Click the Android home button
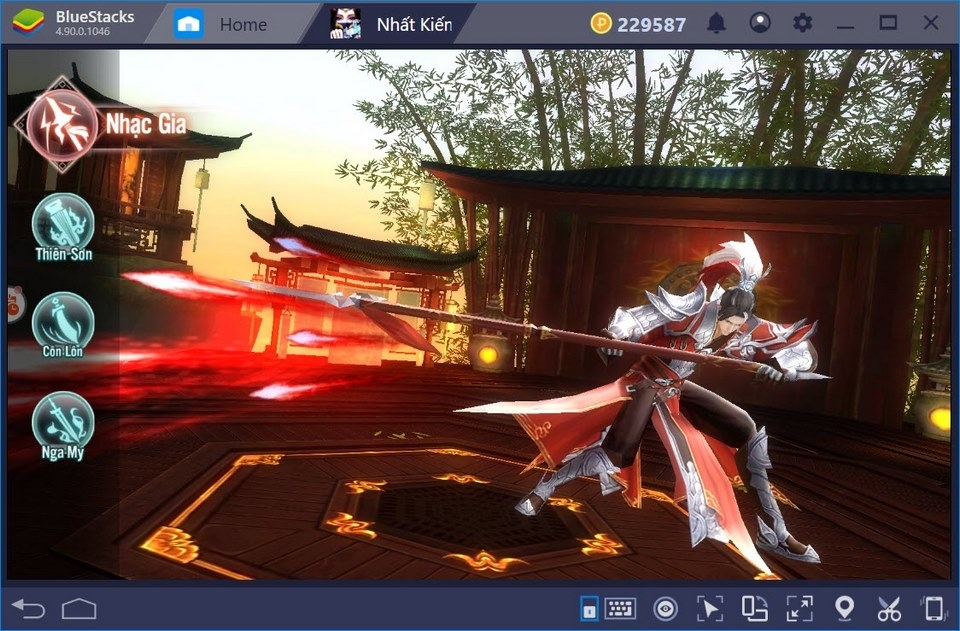This screenshot has height=631, width=960. [x=79, y=609]
